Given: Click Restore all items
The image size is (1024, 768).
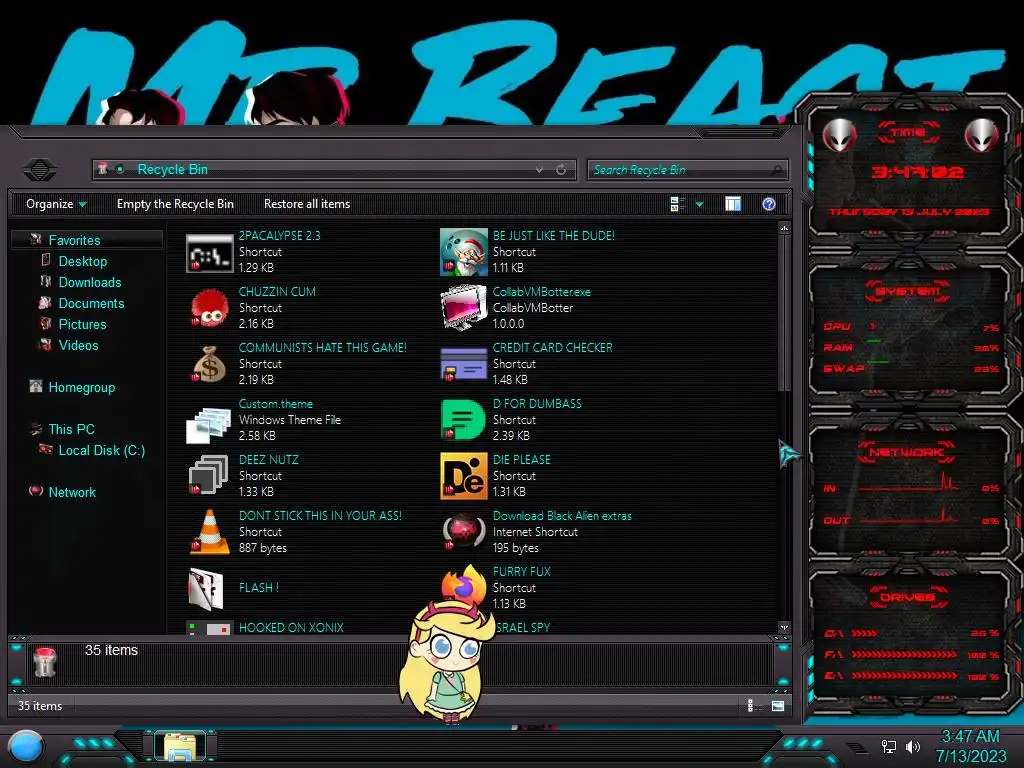Looking at the screenshot, I should pos(307,204).
